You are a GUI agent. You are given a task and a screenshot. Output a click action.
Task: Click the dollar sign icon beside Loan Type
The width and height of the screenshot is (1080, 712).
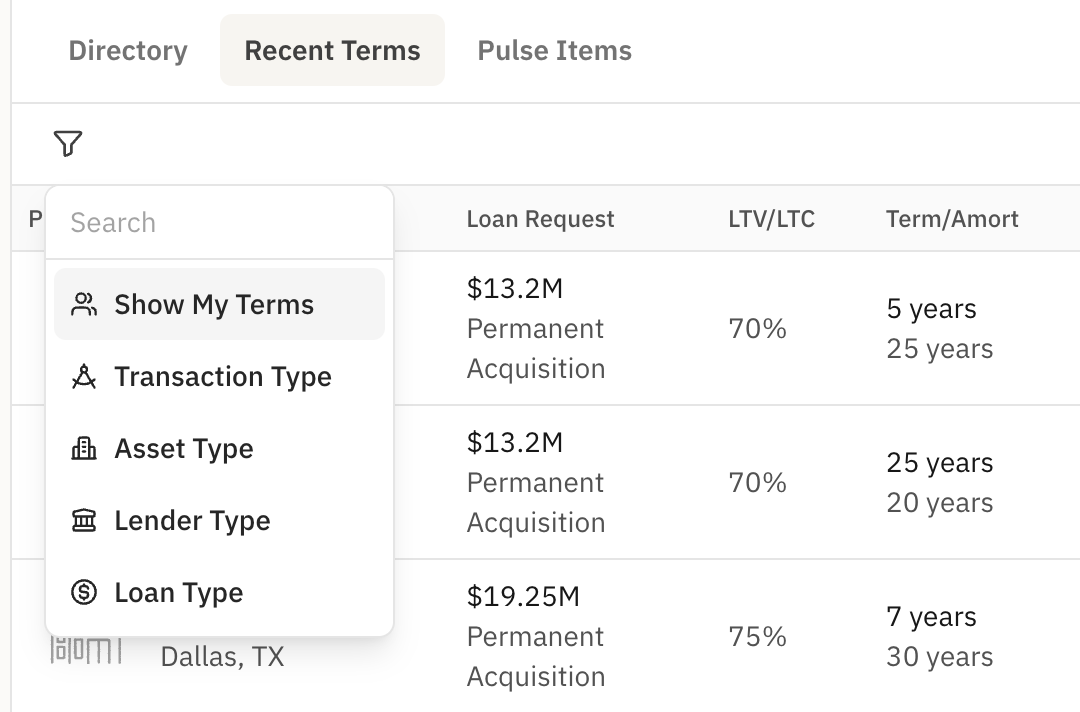click(x=82, y=593)
